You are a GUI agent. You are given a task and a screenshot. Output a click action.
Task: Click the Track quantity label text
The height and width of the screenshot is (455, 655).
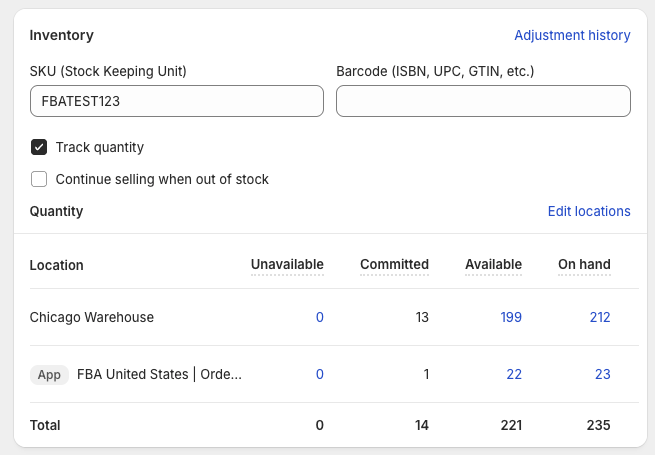coord(99,147)
